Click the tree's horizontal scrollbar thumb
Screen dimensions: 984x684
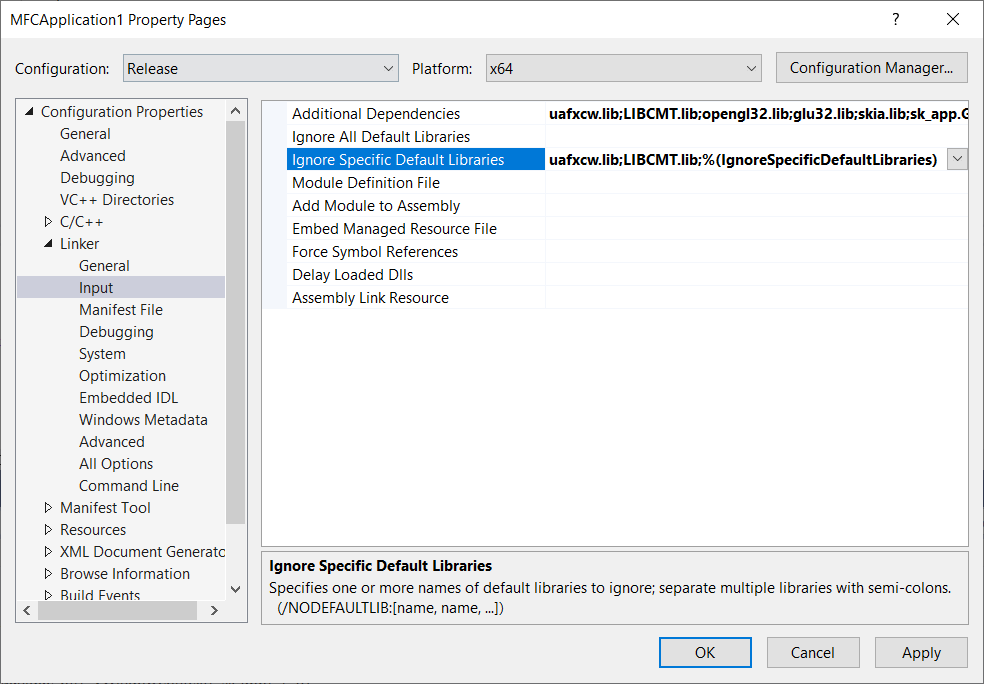click(x=117, y=610)
